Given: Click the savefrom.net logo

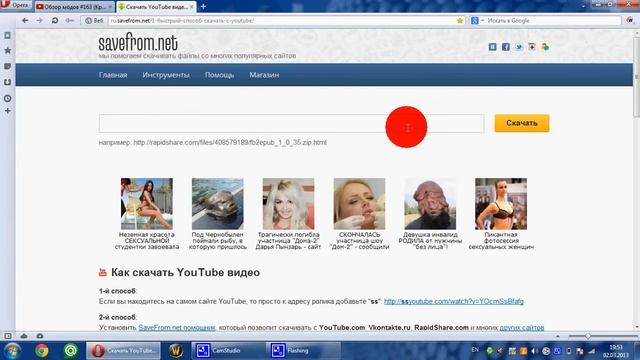Looking at the screenshot, I should [x=138, y=42].
